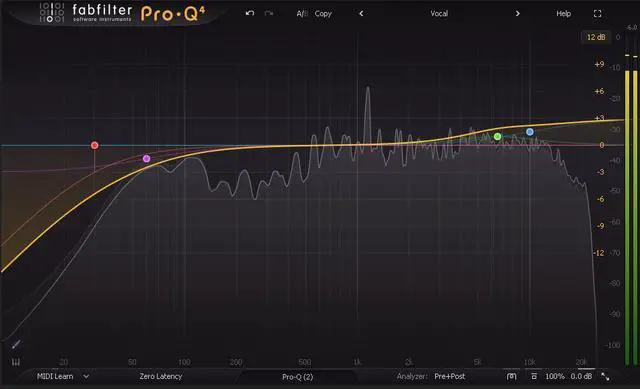This screenshot has width=640, height=389.
Task: Select the red EQ band node
Action: coord(95,145)
